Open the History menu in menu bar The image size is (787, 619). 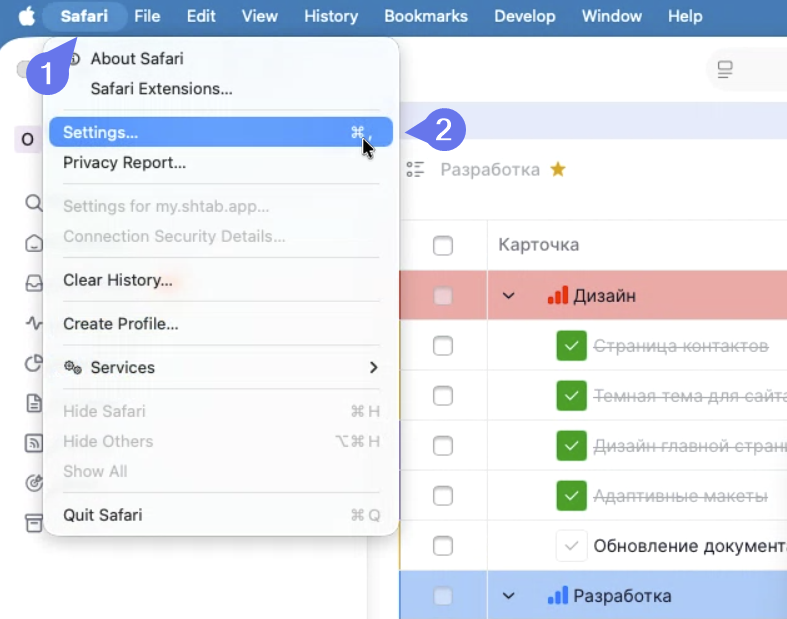(x=330, y=16)
